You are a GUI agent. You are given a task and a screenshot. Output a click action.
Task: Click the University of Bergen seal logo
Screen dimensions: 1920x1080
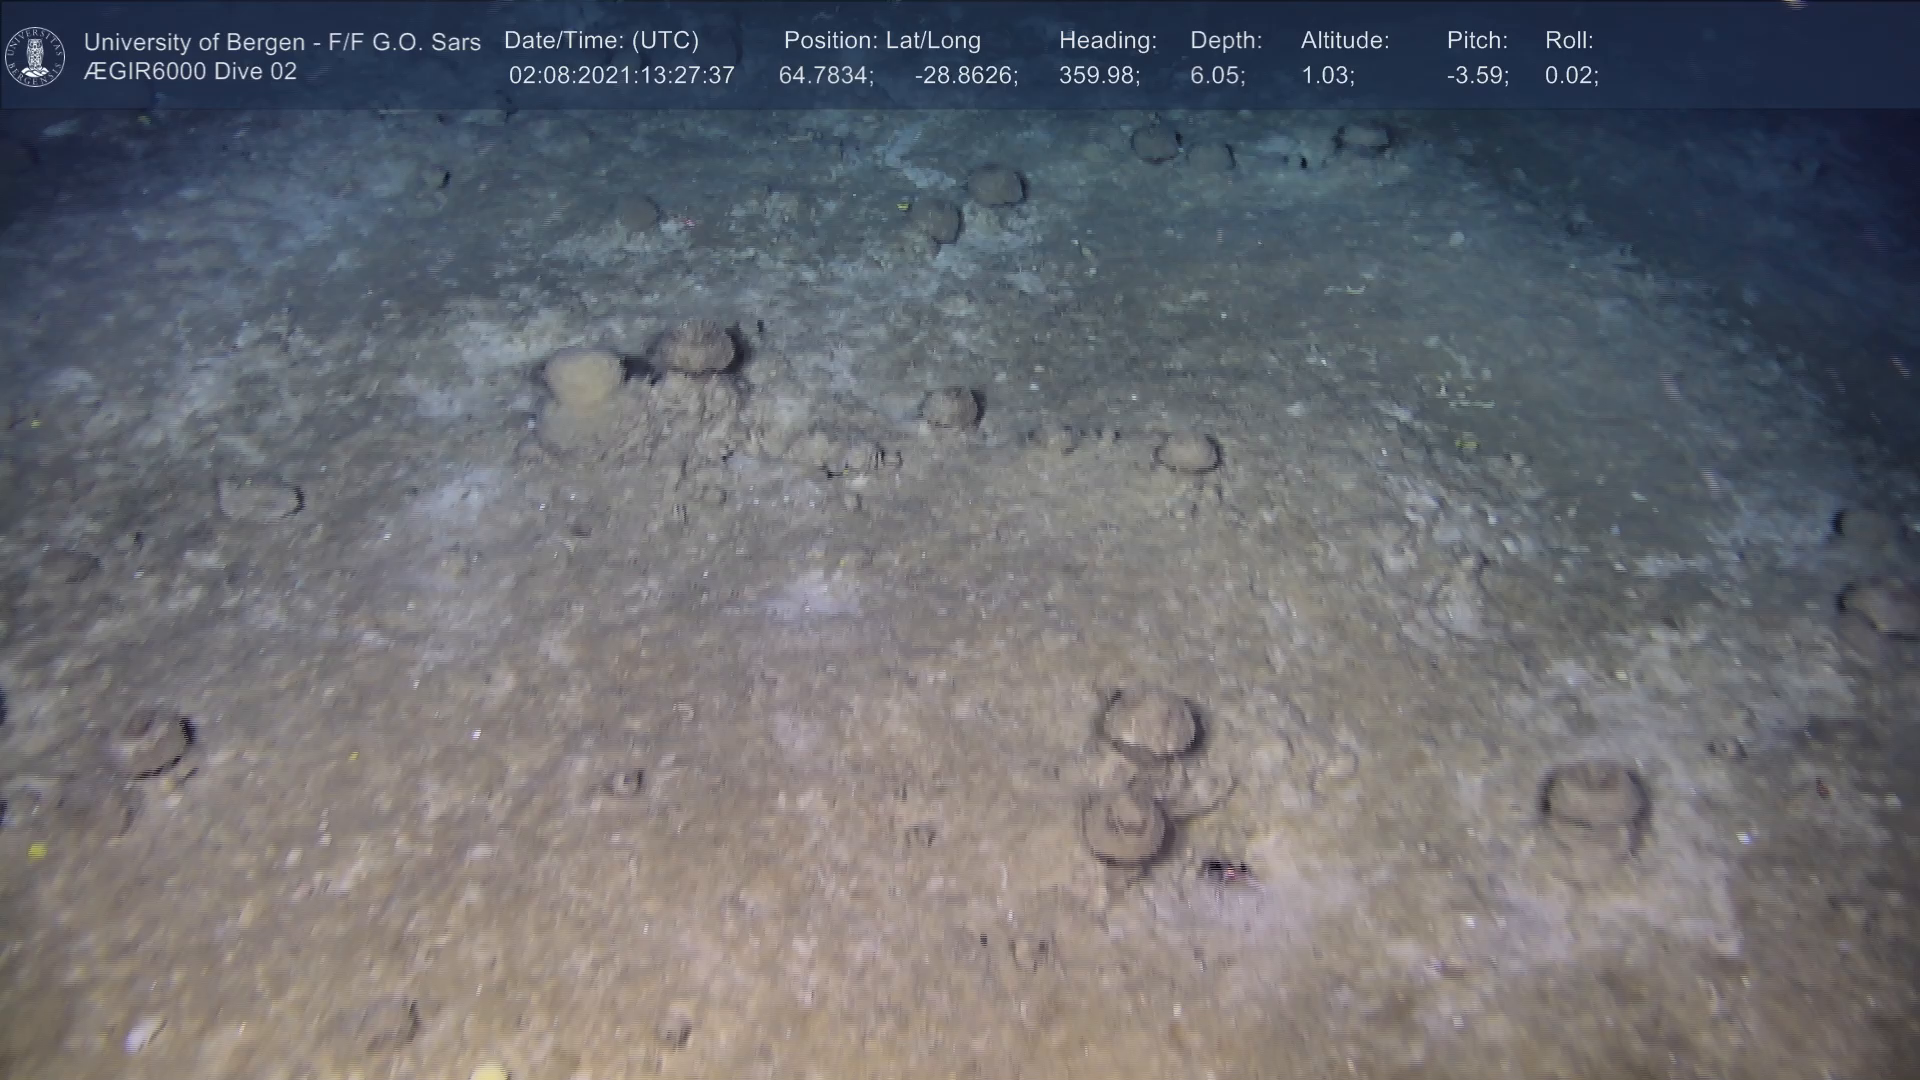pos(35,57)
